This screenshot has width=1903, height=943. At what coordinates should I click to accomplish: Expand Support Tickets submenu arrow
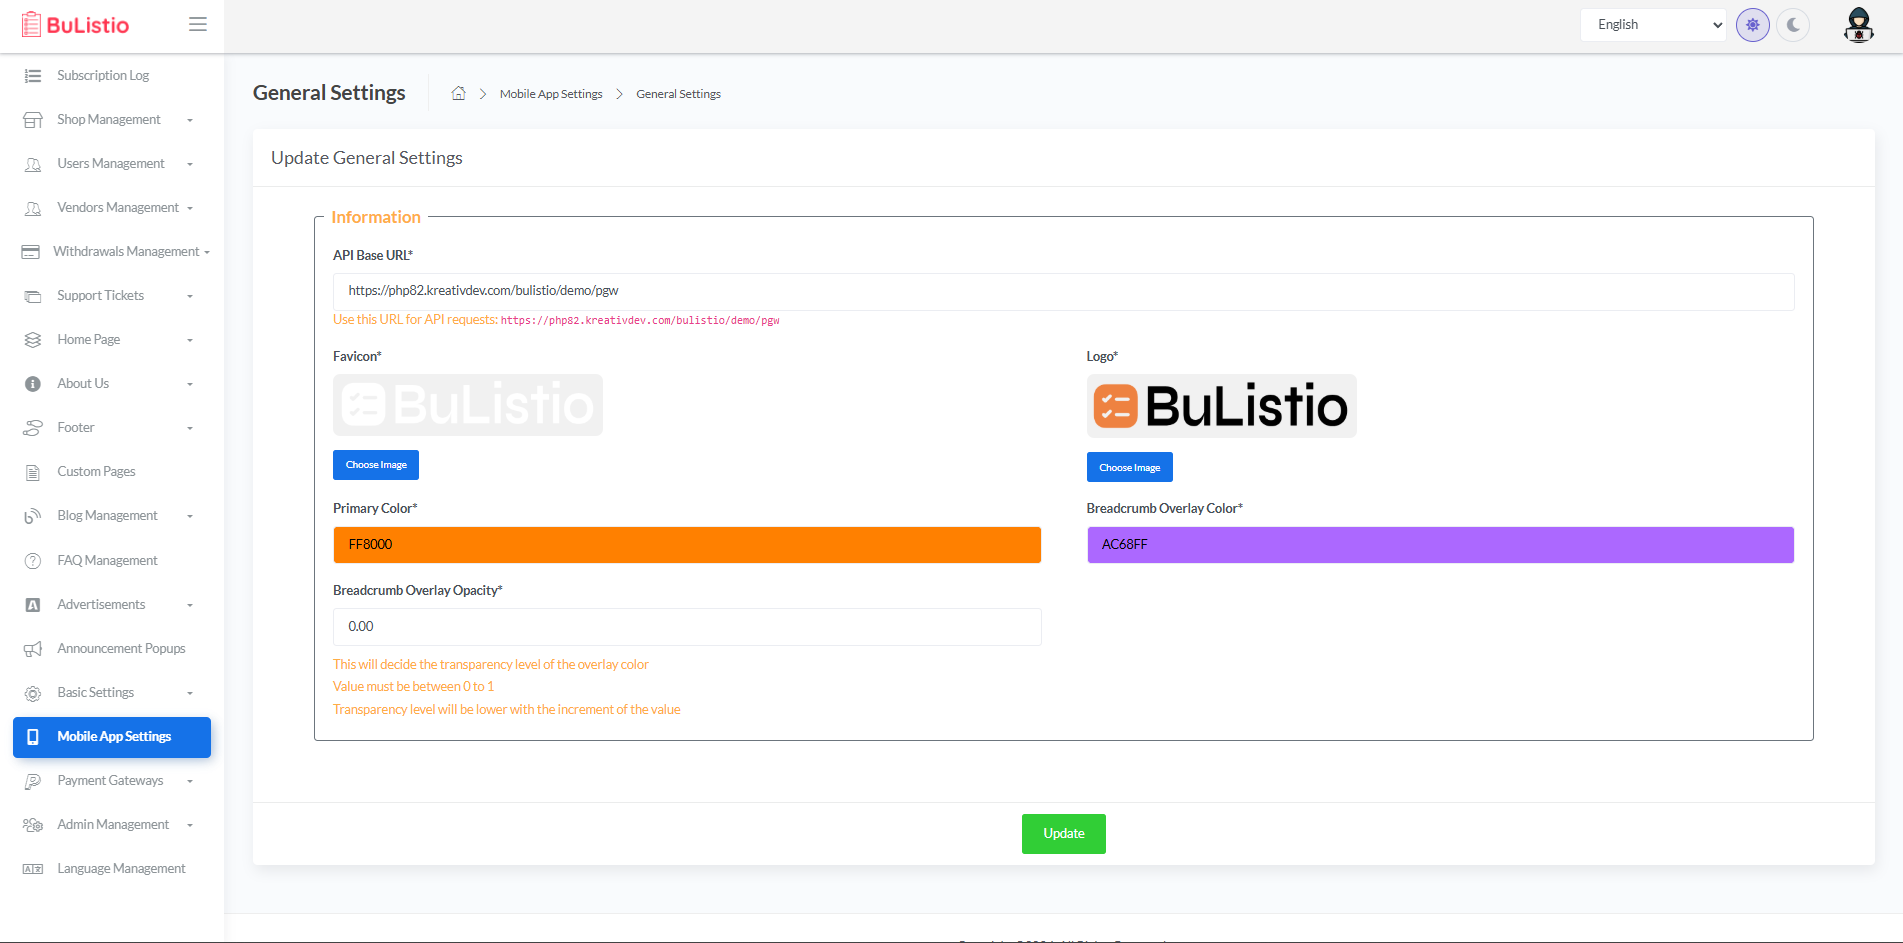pos(190,296)
